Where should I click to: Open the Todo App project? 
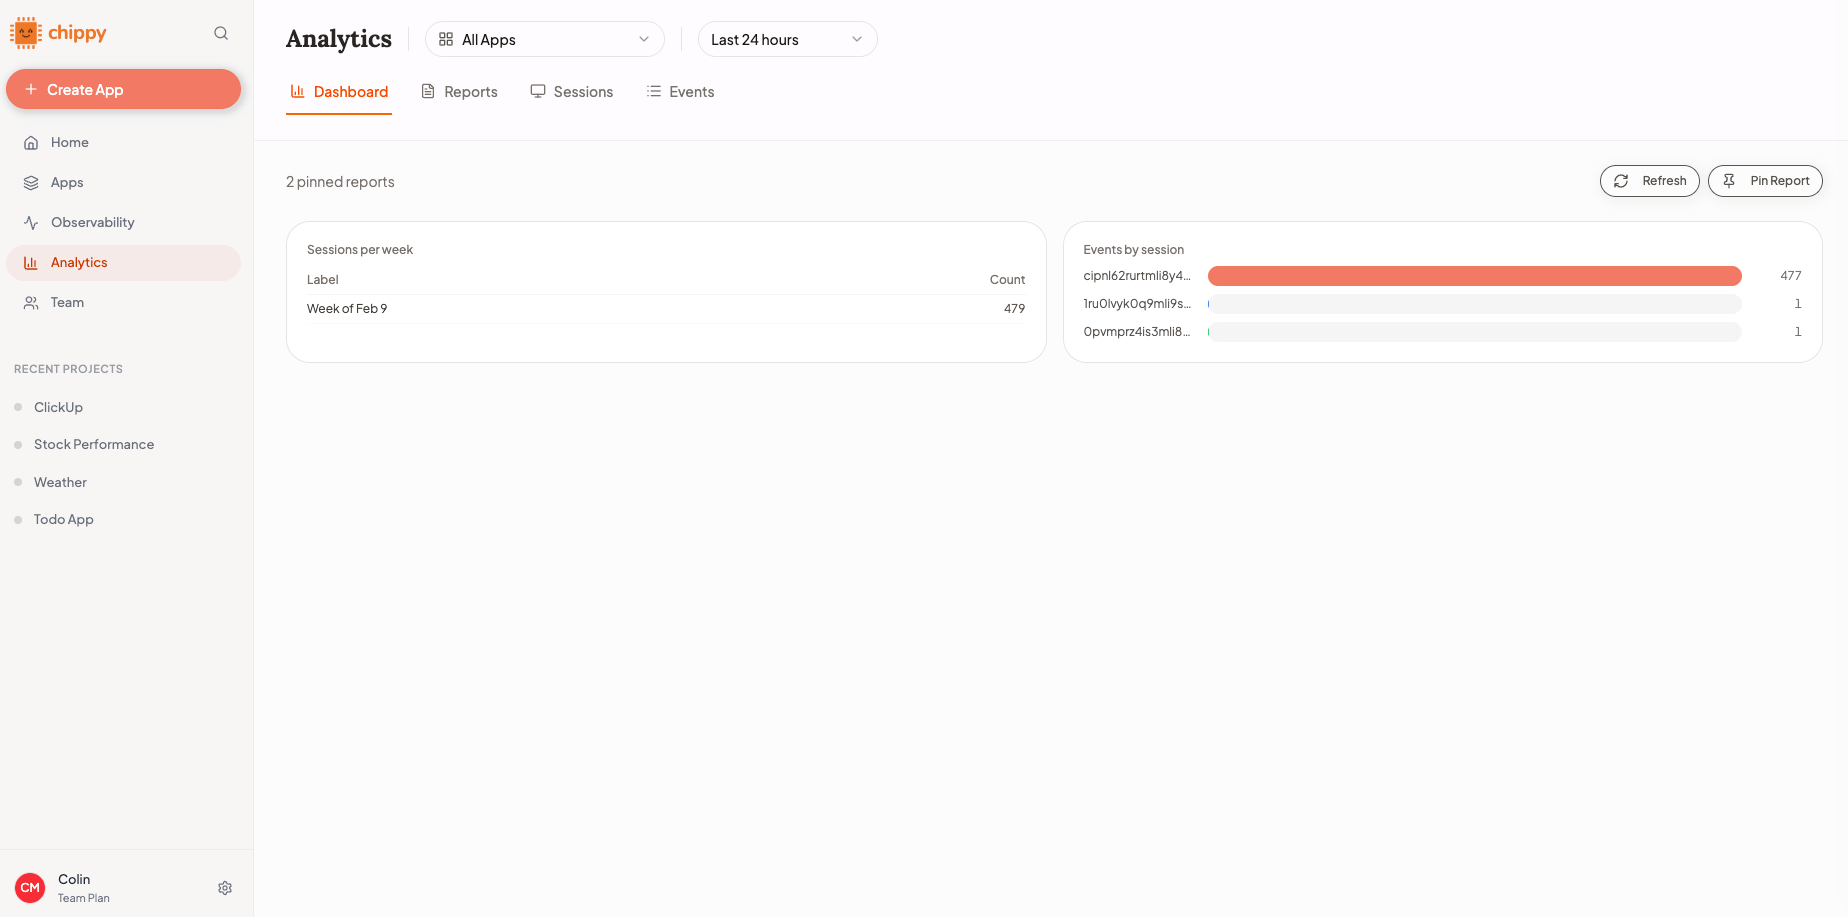click(x=63, y=519)
